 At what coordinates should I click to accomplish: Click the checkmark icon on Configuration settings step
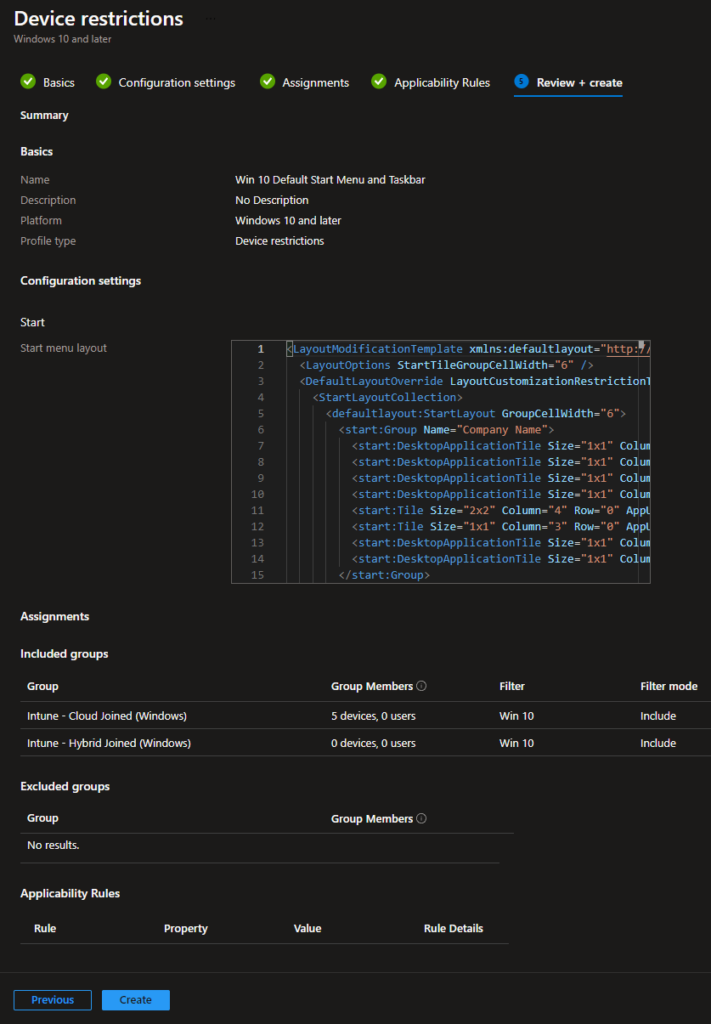[x=103, y=82]
